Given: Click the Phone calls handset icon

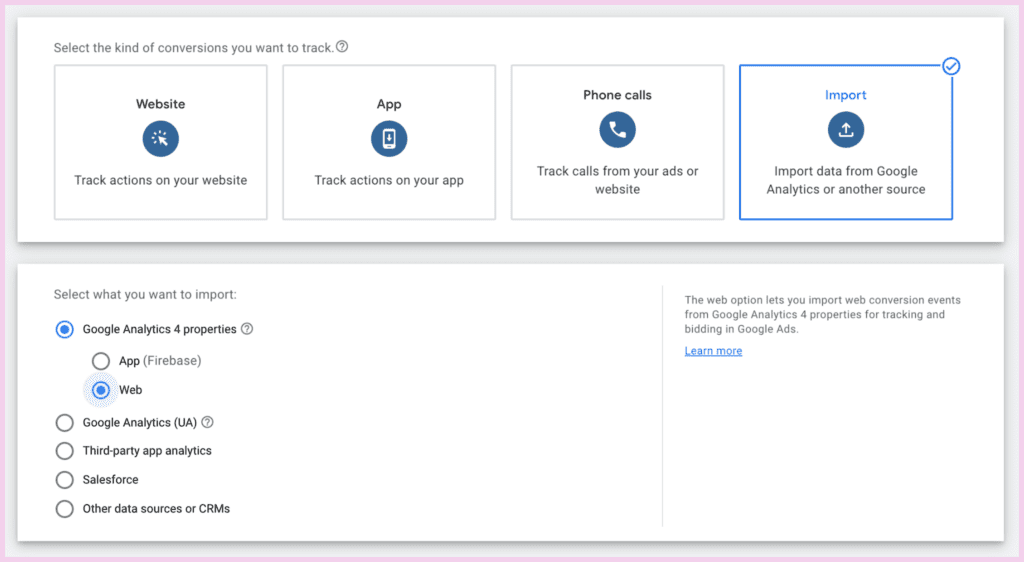Looking at the screenshot, I should pyautogui.click(x=617, y=129).
